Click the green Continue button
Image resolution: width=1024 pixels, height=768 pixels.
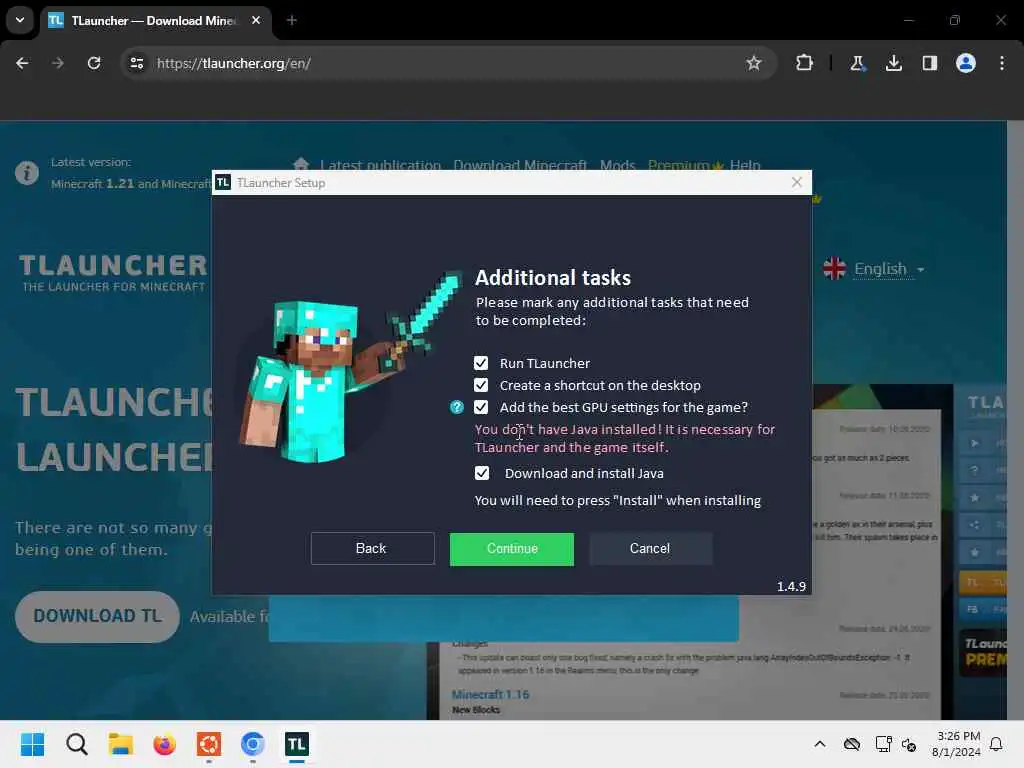click(511, 549)
